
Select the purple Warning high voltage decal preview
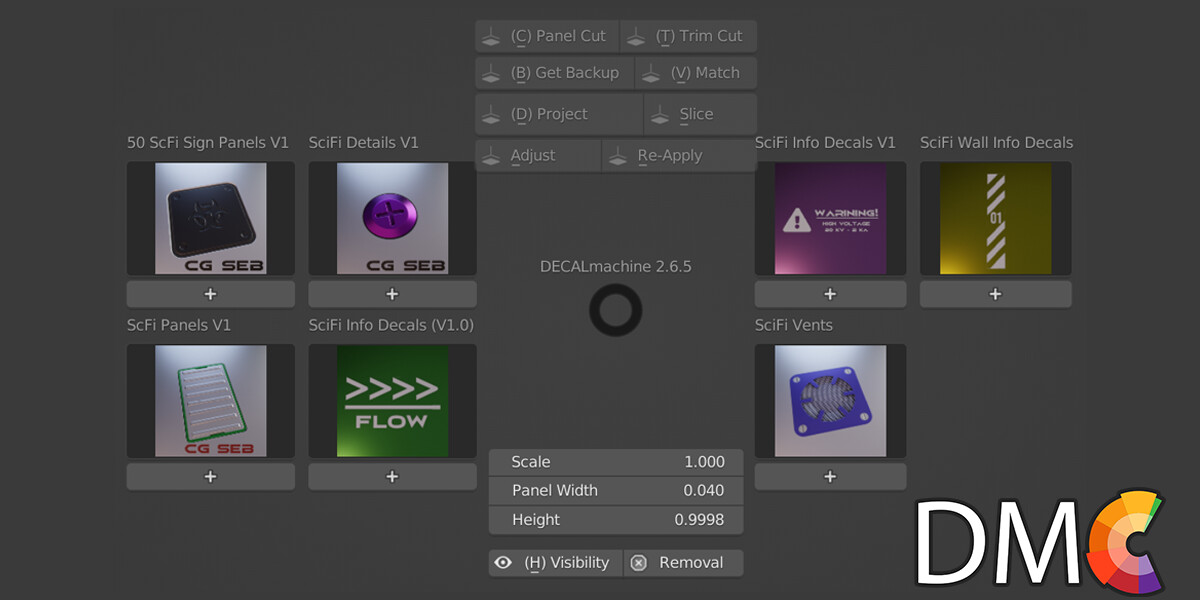[829, 218]
